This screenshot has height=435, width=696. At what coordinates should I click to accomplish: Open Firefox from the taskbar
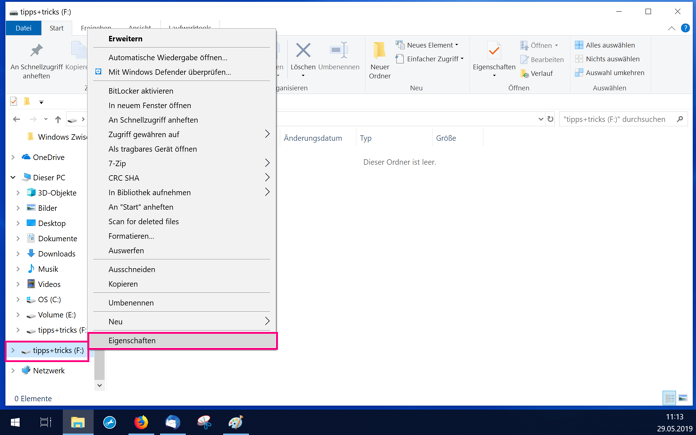(x=141, y=422)
